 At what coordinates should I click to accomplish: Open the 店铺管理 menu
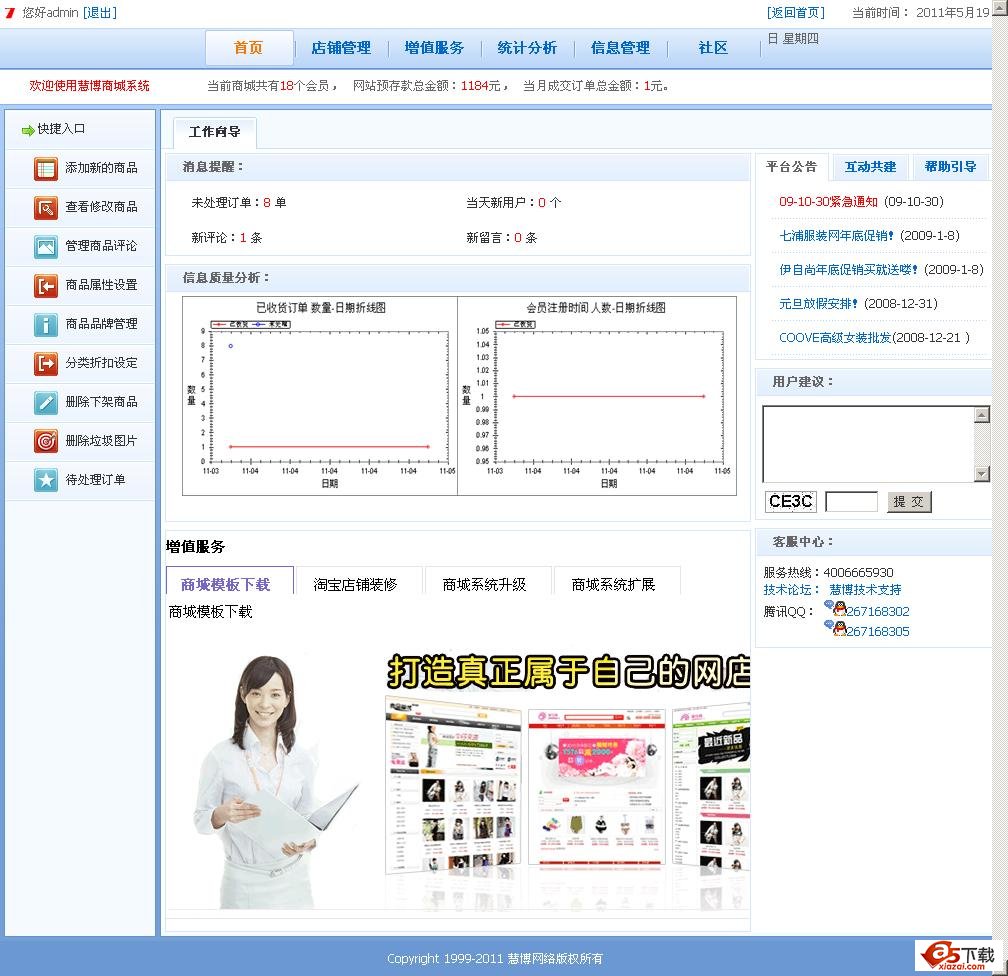[341, 48]
